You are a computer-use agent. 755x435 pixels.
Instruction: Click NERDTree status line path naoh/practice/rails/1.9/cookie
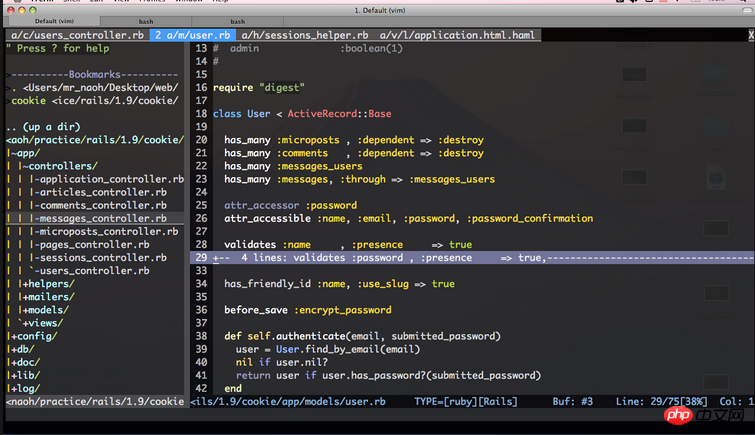pyautogui.click(x=95, y=402)
